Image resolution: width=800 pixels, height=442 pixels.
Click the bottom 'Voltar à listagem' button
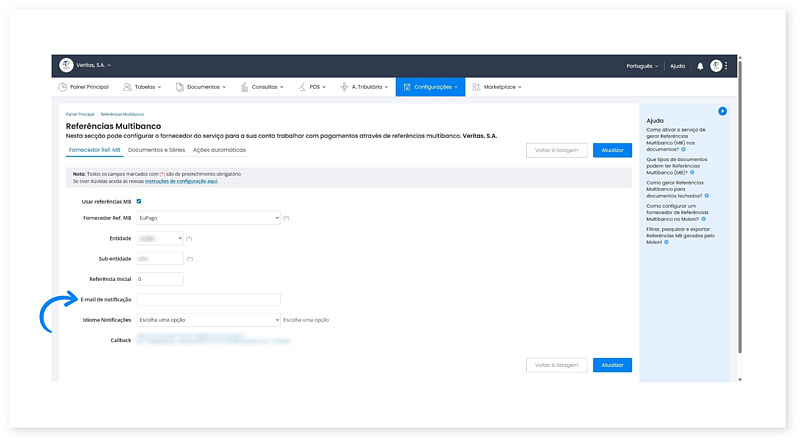[x=556, y=365]
